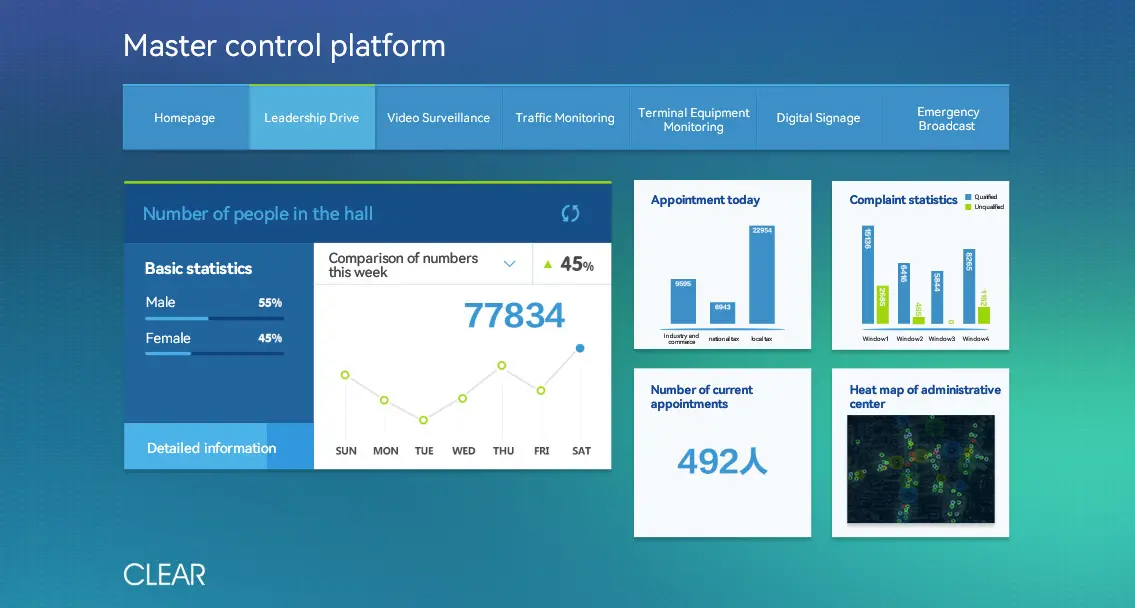Image resolution: width=1135 pixels, height=608 pixels.
Task: Click the Unqualified green legend swatch
Action: click(x=967, y=207)
